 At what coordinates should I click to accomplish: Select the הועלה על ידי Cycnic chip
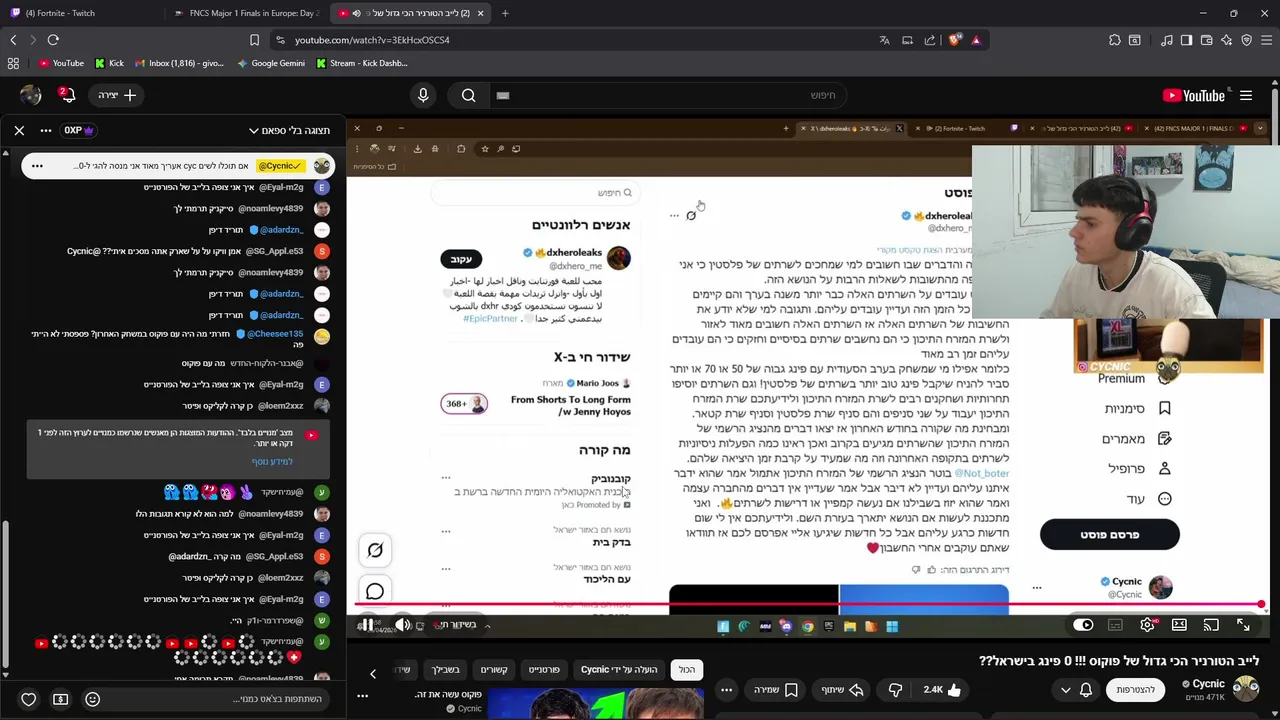coord(619,670)
